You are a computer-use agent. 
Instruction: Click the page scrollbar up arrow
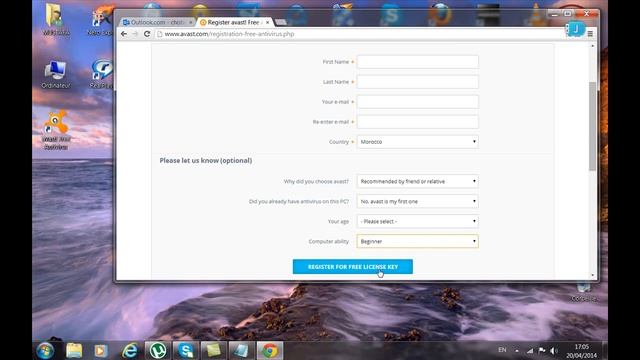(593, 46)
